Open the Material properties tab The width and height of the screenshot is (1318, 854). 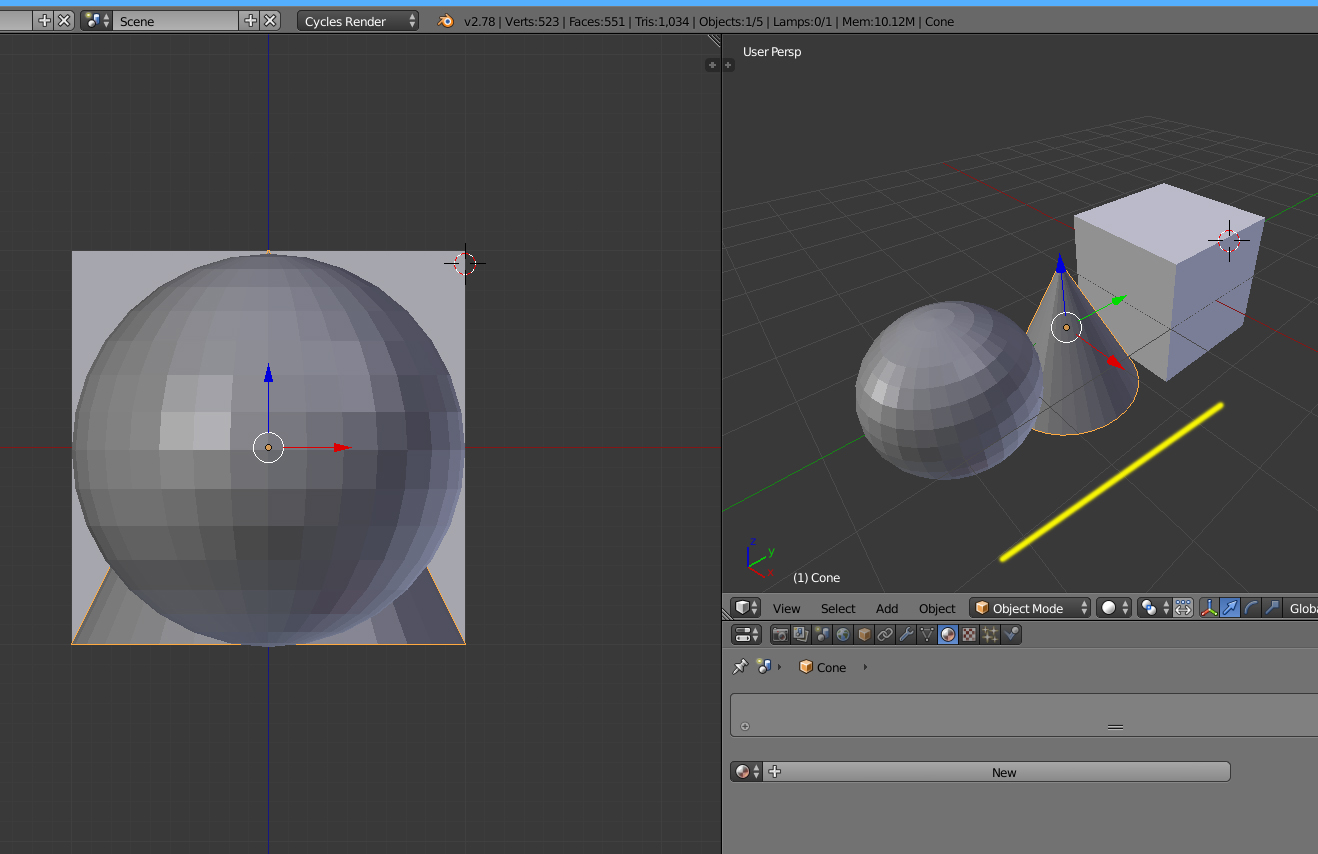948,634
